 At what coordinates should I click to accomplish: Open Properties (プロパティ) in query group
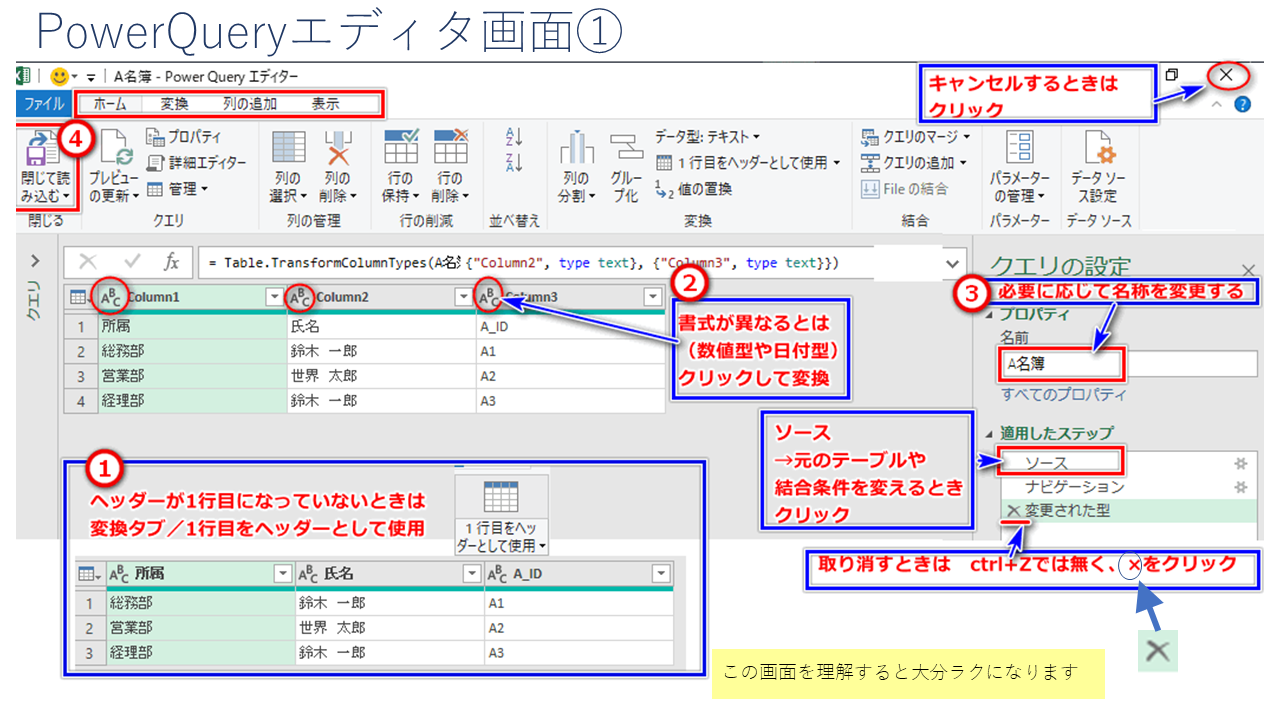(184, 138)
